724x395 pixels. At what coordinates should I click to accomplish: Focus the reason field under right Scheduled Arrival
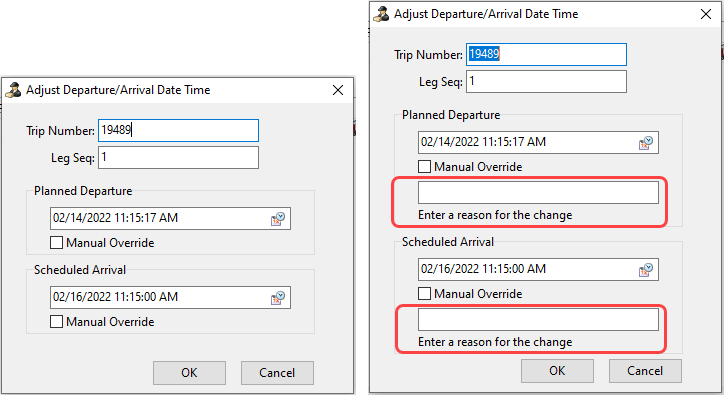coord(538,320)
